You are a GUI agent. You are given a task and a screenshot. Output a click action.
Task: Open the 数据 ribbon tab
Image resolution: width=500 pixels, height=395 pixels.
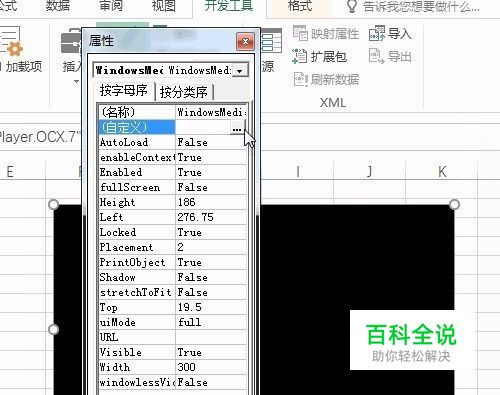click(x=58, y=6)
